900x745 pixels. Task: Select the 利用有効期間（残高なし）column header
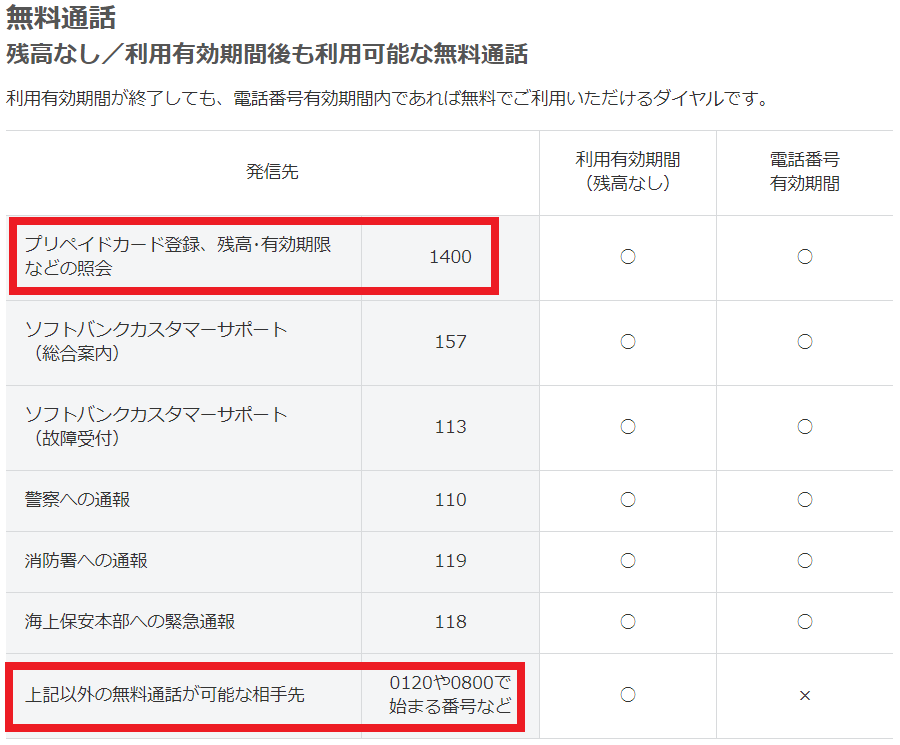tap(627, 173)
